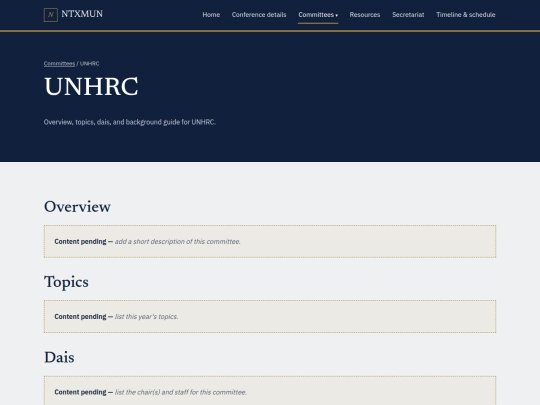Open Conference details in the nav

(259, 15)
